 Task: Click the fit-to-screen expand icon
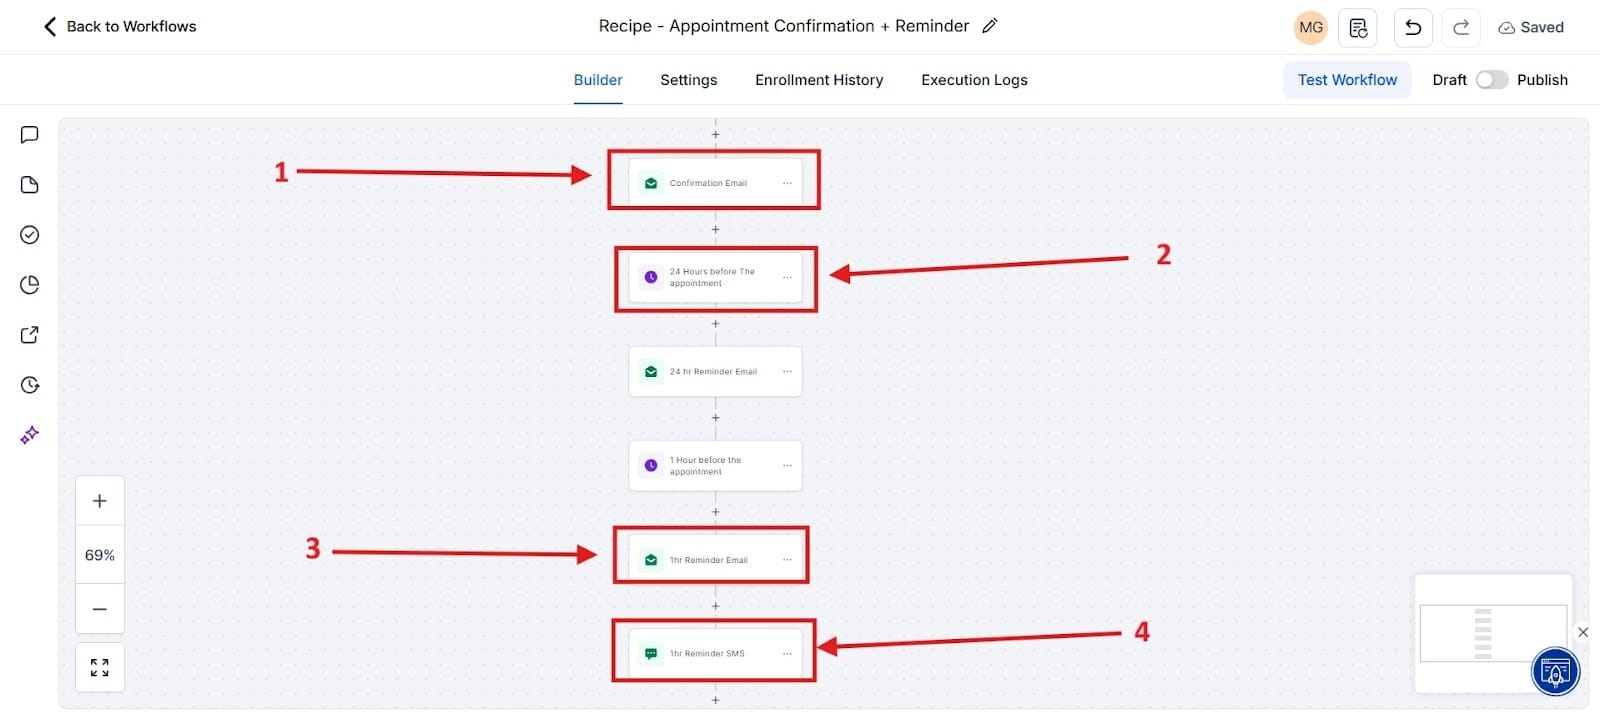pyautogui.click(x=100, y=667)
